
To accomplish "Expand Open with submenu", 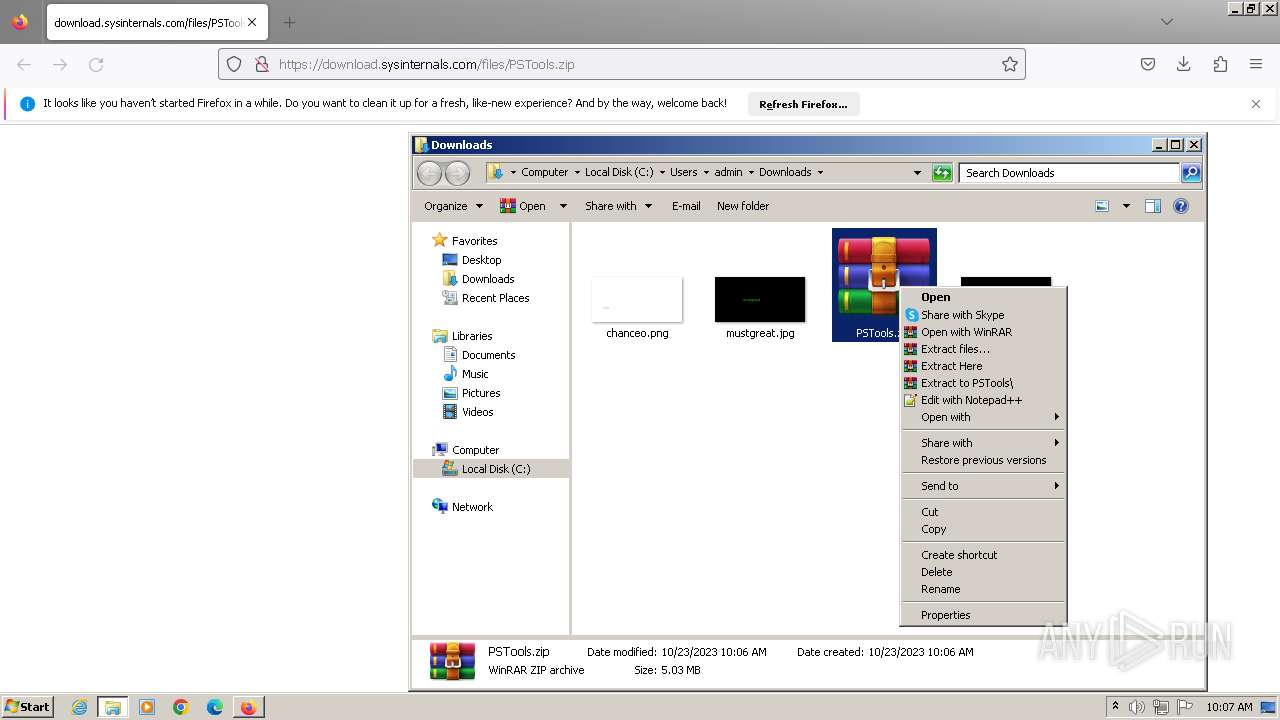I will 983,417.
